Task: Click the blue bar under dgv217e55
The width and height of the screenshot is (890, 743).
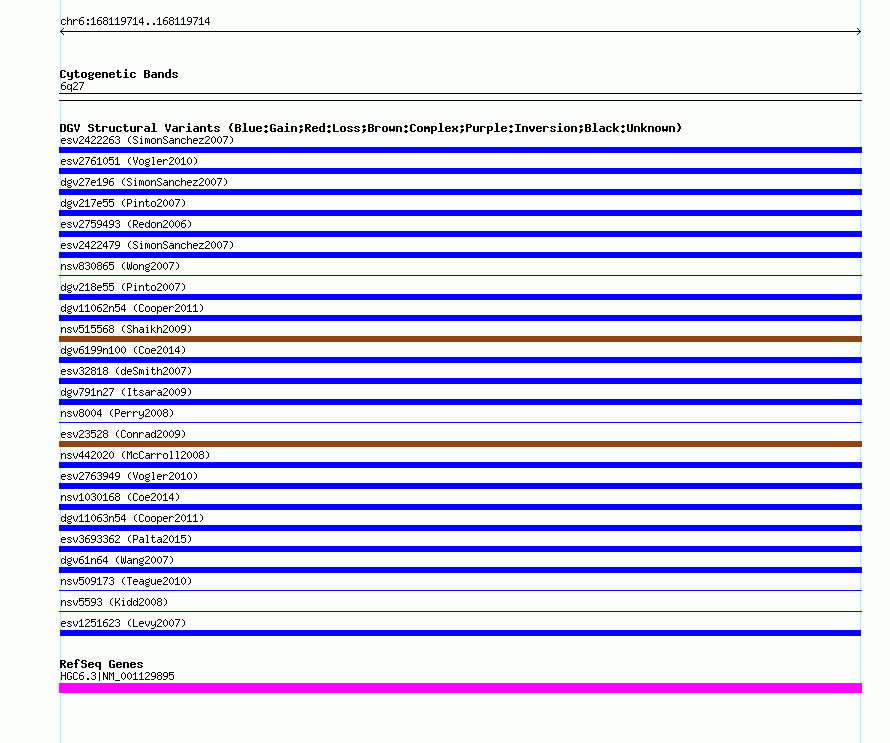Action: [460, 213]
